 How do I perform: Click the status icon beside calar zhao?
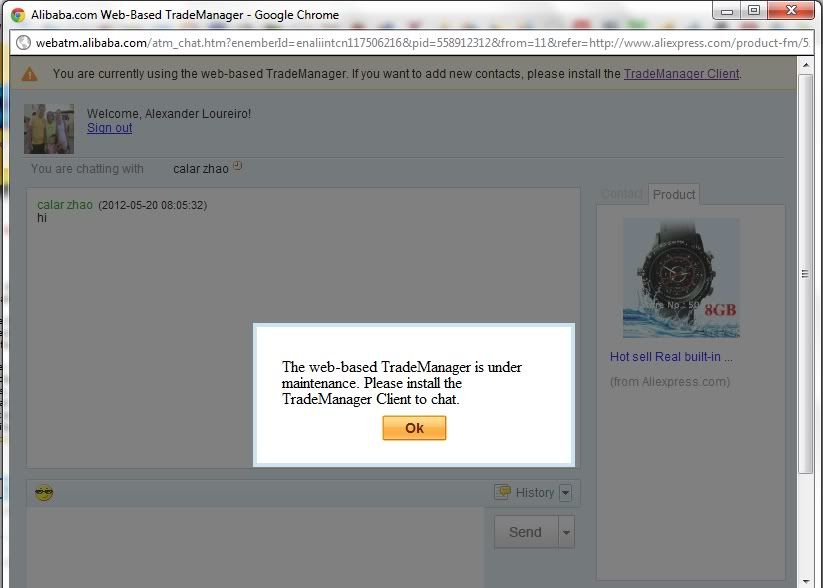(x=238, y=166)
